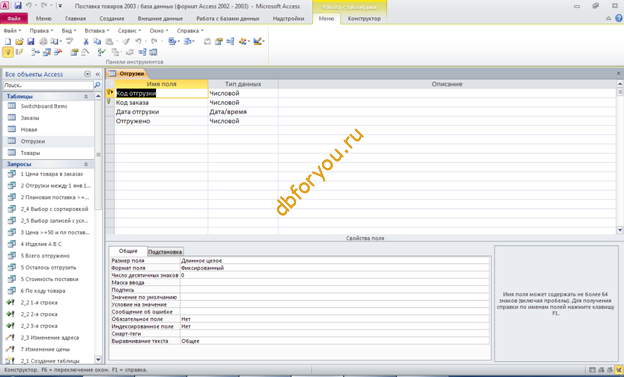Click the Cut scissors icon
This screenshot has width=624, height=377.
[86, 41]
